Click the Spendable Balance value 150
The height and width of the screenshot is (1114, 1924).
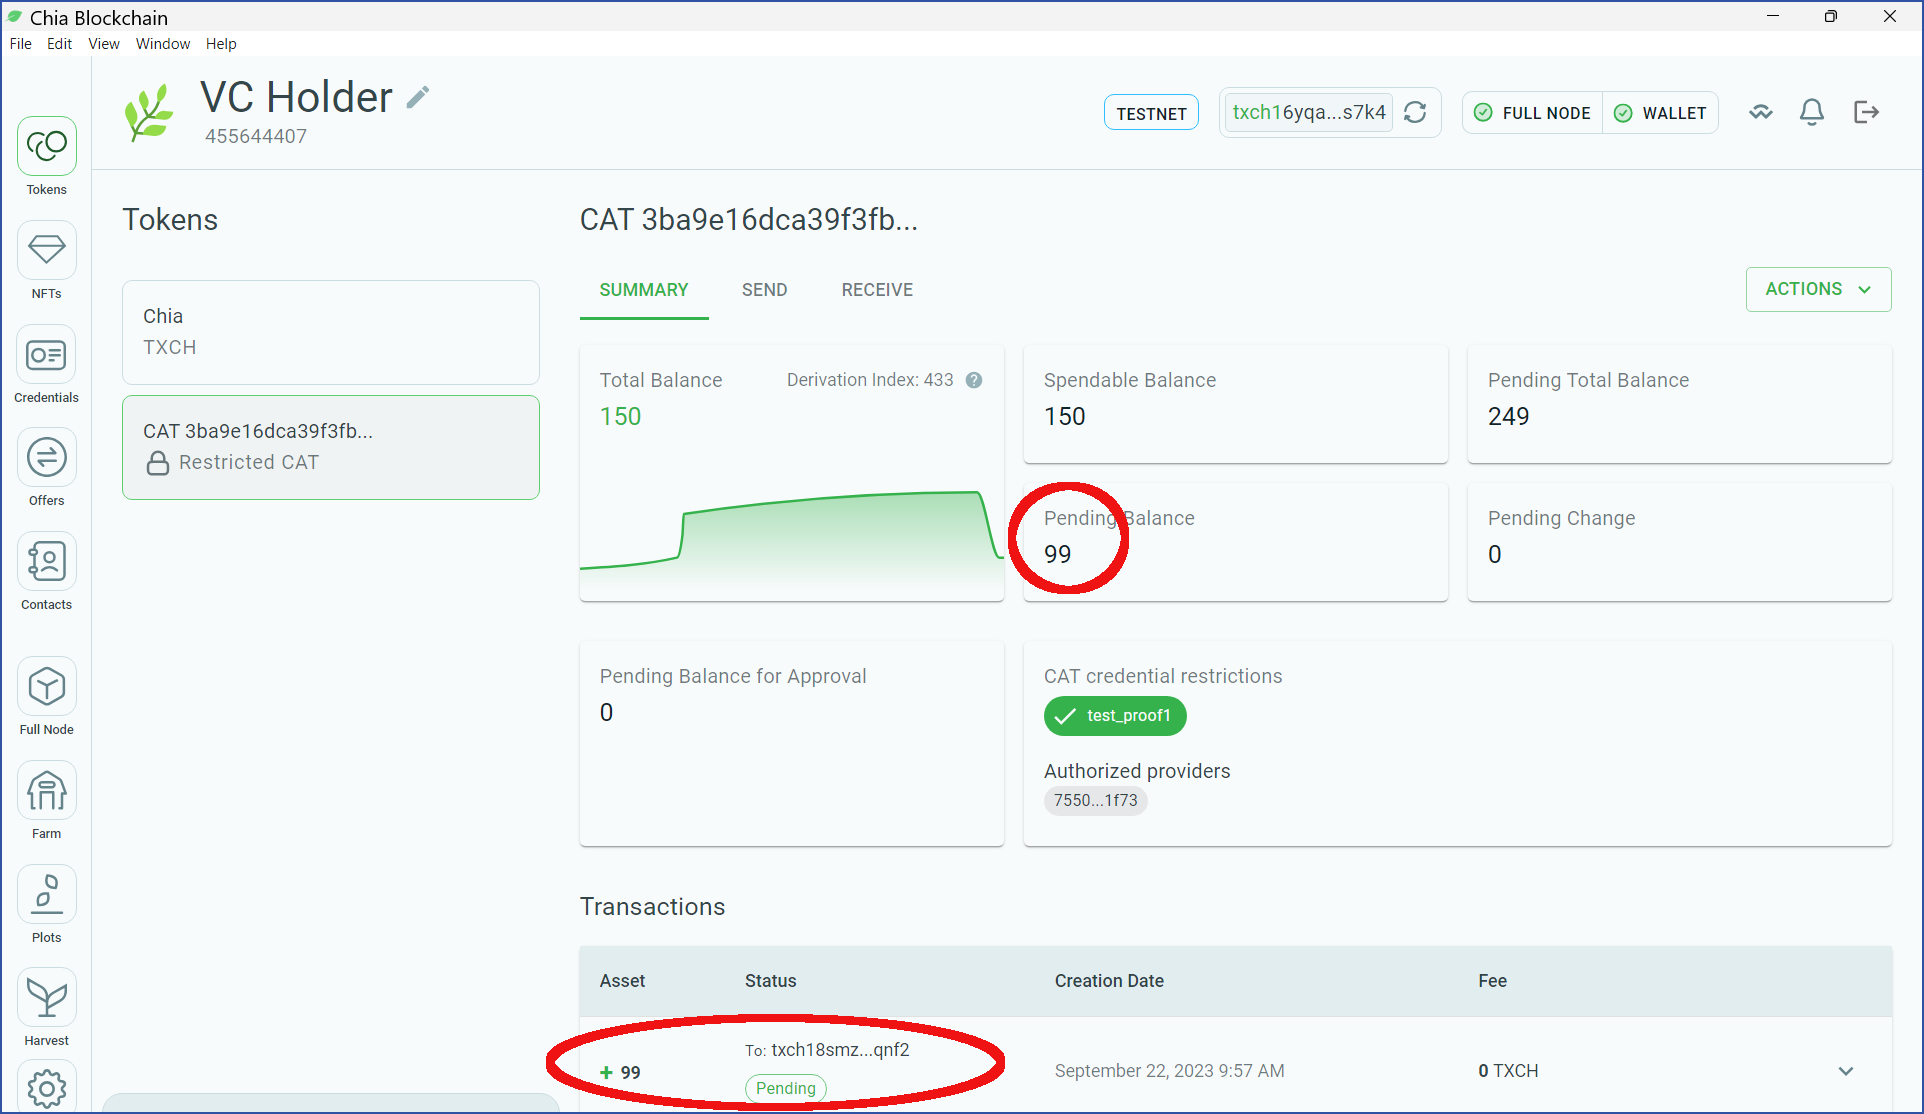(x=1065, y=417)
